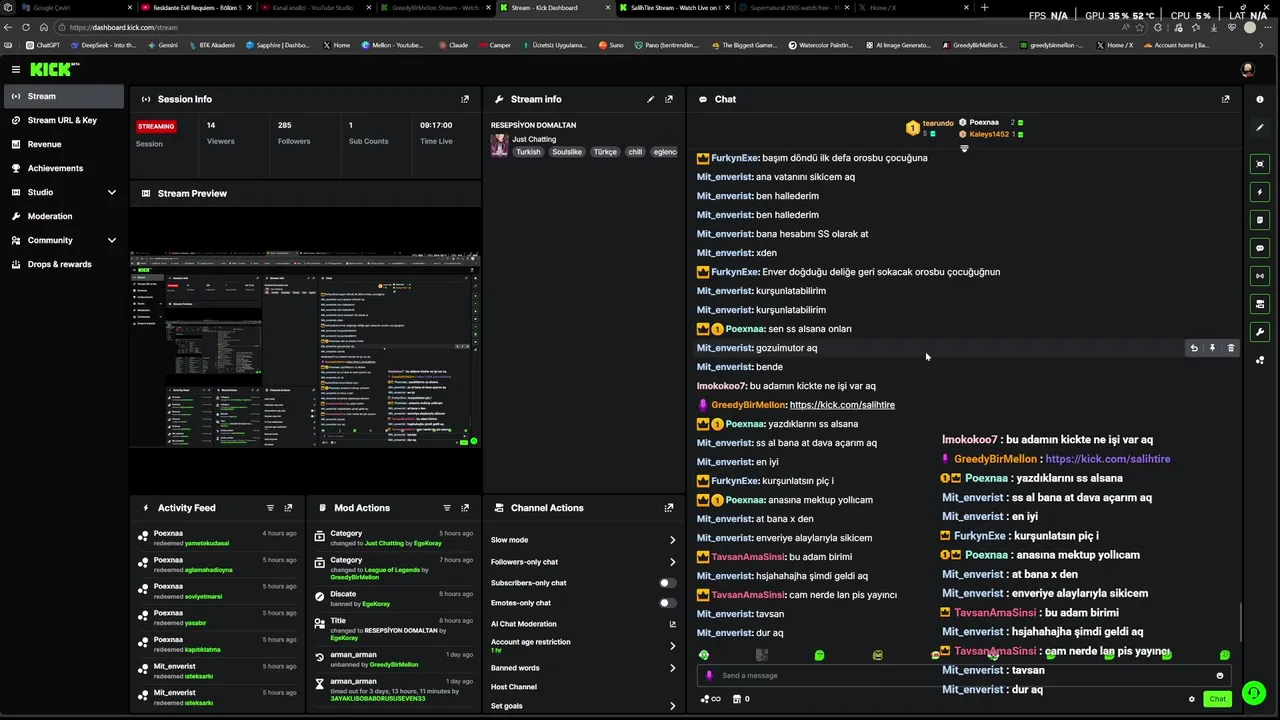The image size is (1280, 720).
Task: Open the hamburger menu beside KICK logo
Action: tap(16, 69)
